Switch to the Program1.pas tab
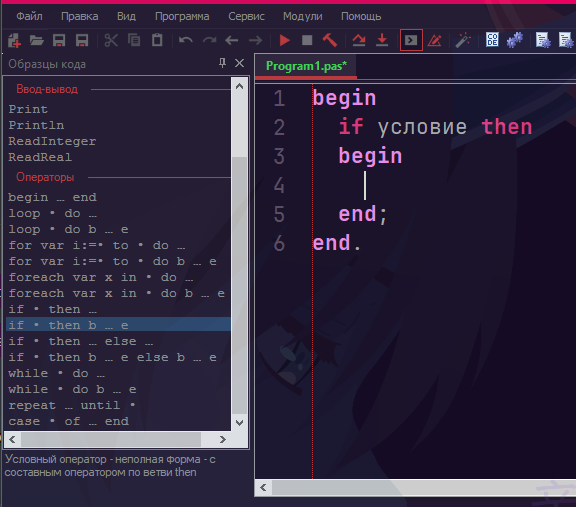The image size is (576, 507). pyautogui.click(x=306, y=66)
